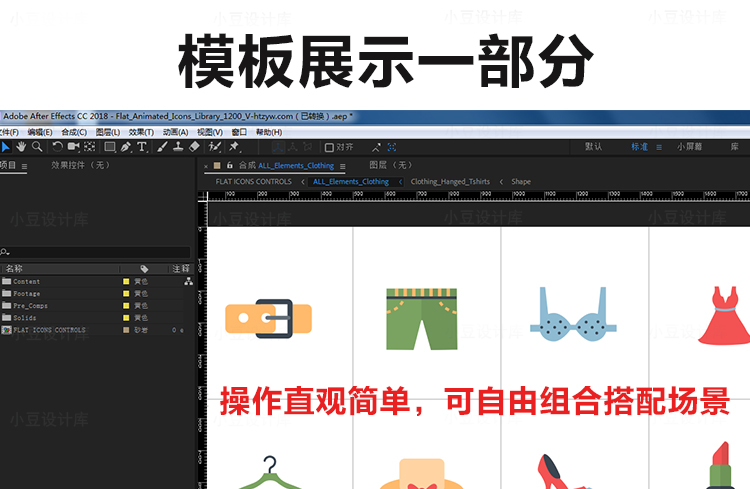Image resolution: width=750 pixels, height=489 pixels.
Task: Open the 效果(T) menu
Action: pyautogui.click(x=141, y=132)
